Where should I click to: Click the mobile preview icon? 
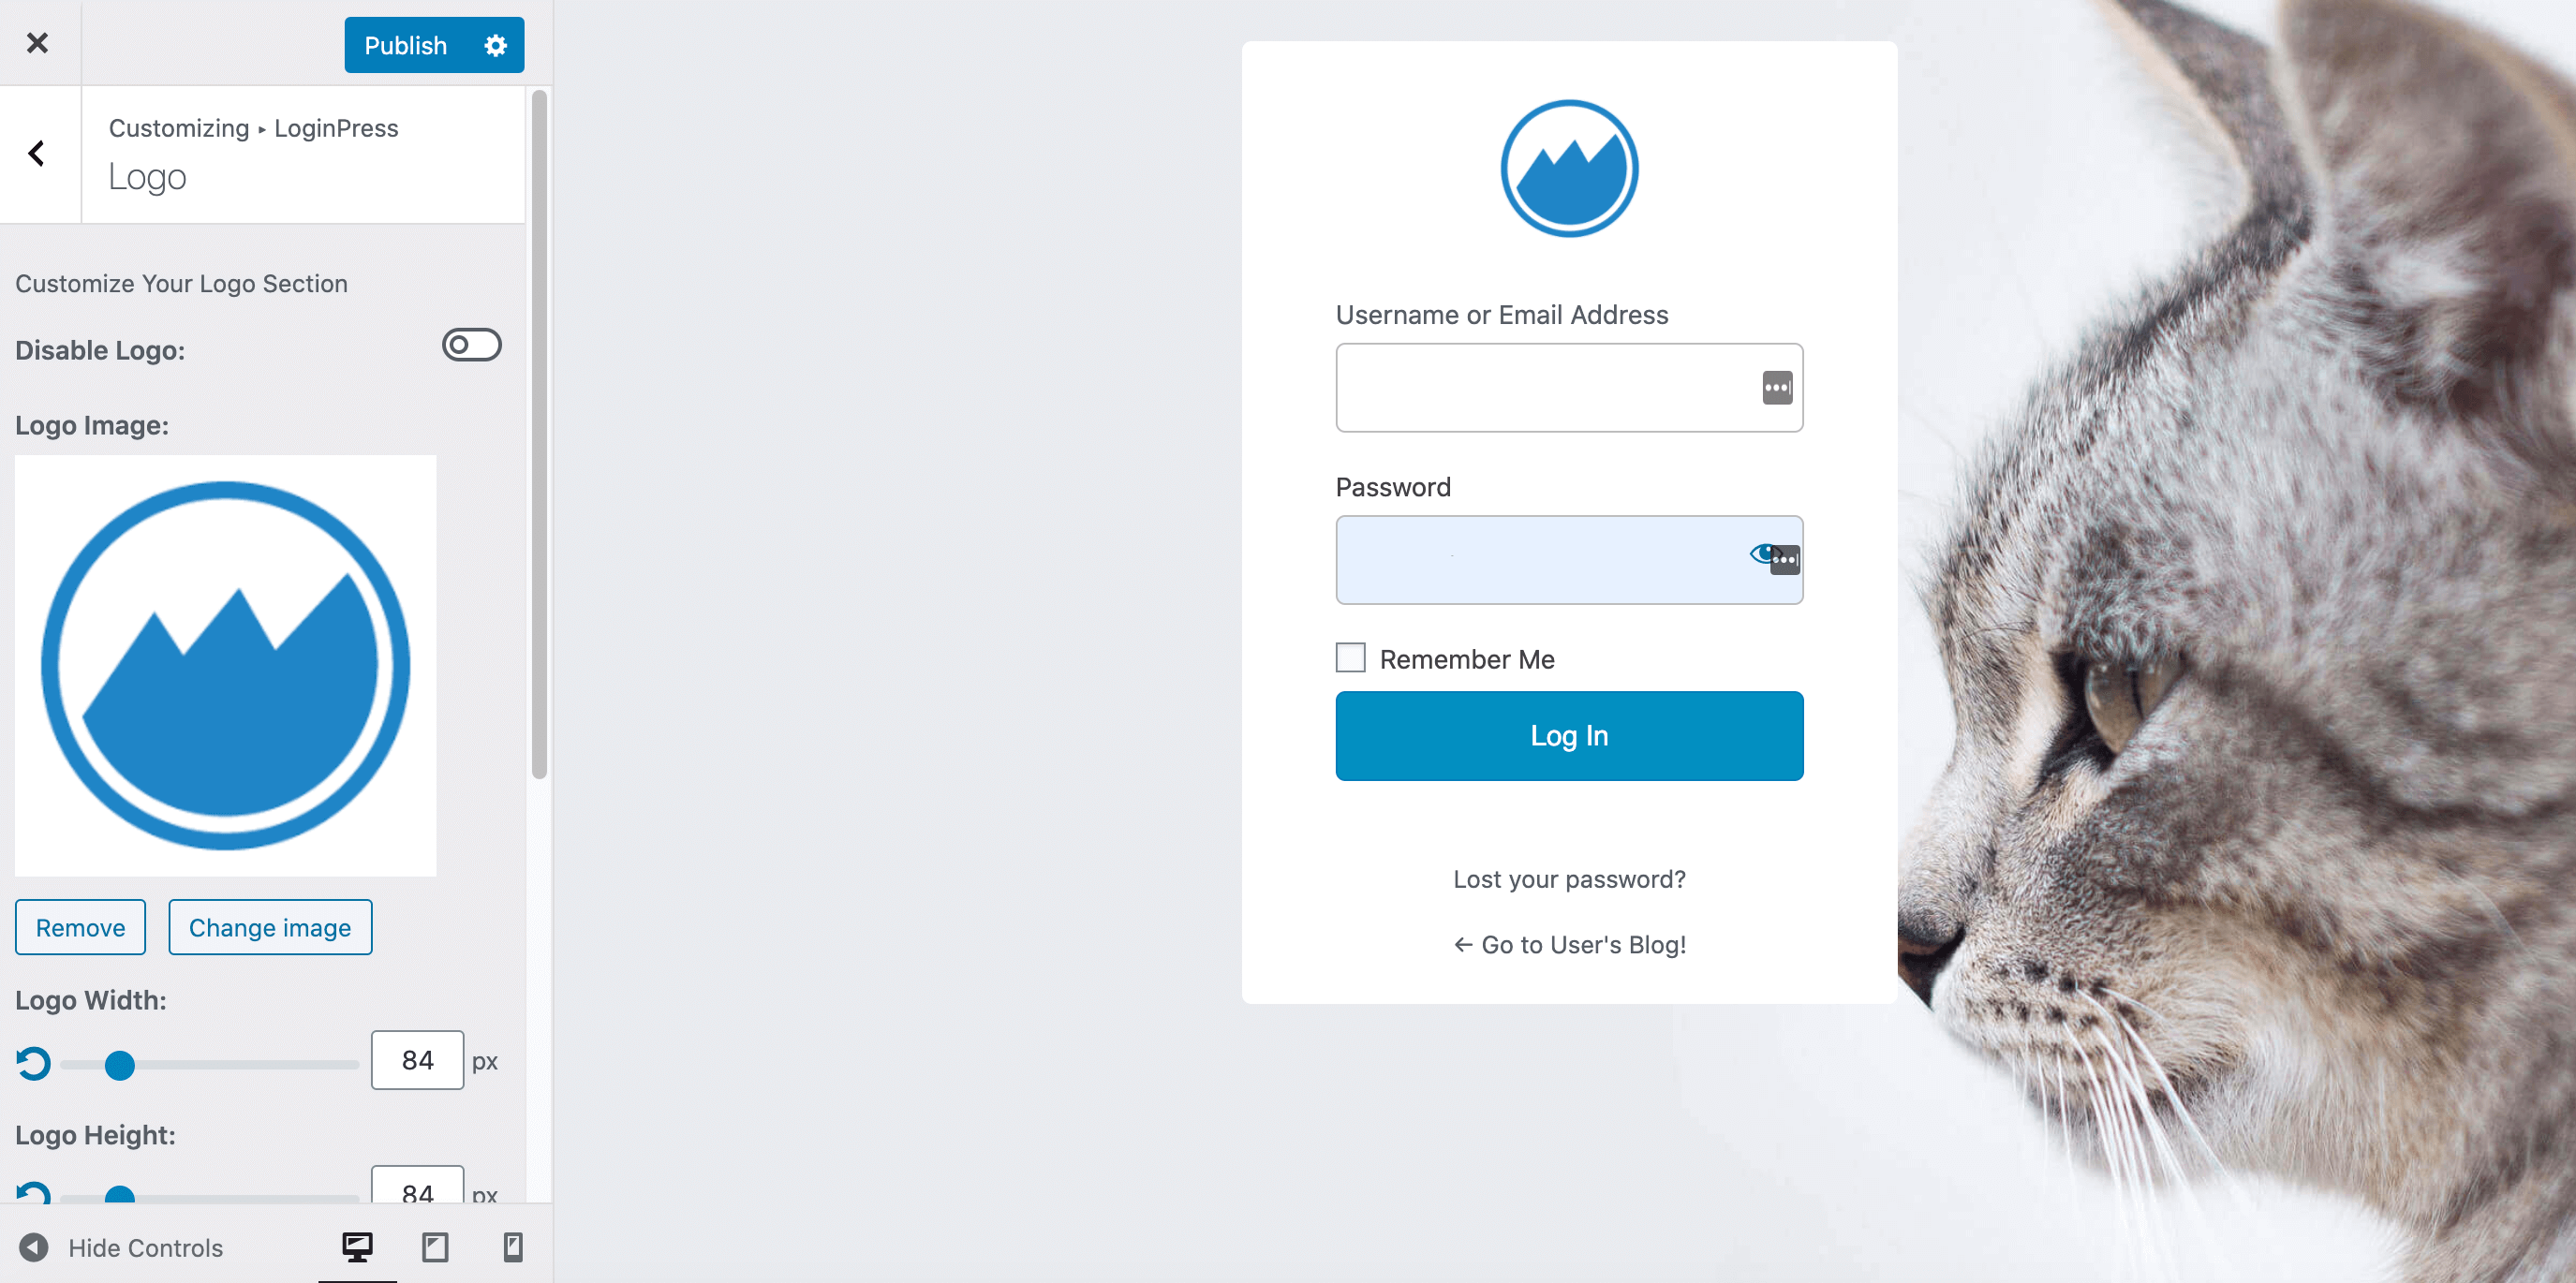pos(512,1246)
